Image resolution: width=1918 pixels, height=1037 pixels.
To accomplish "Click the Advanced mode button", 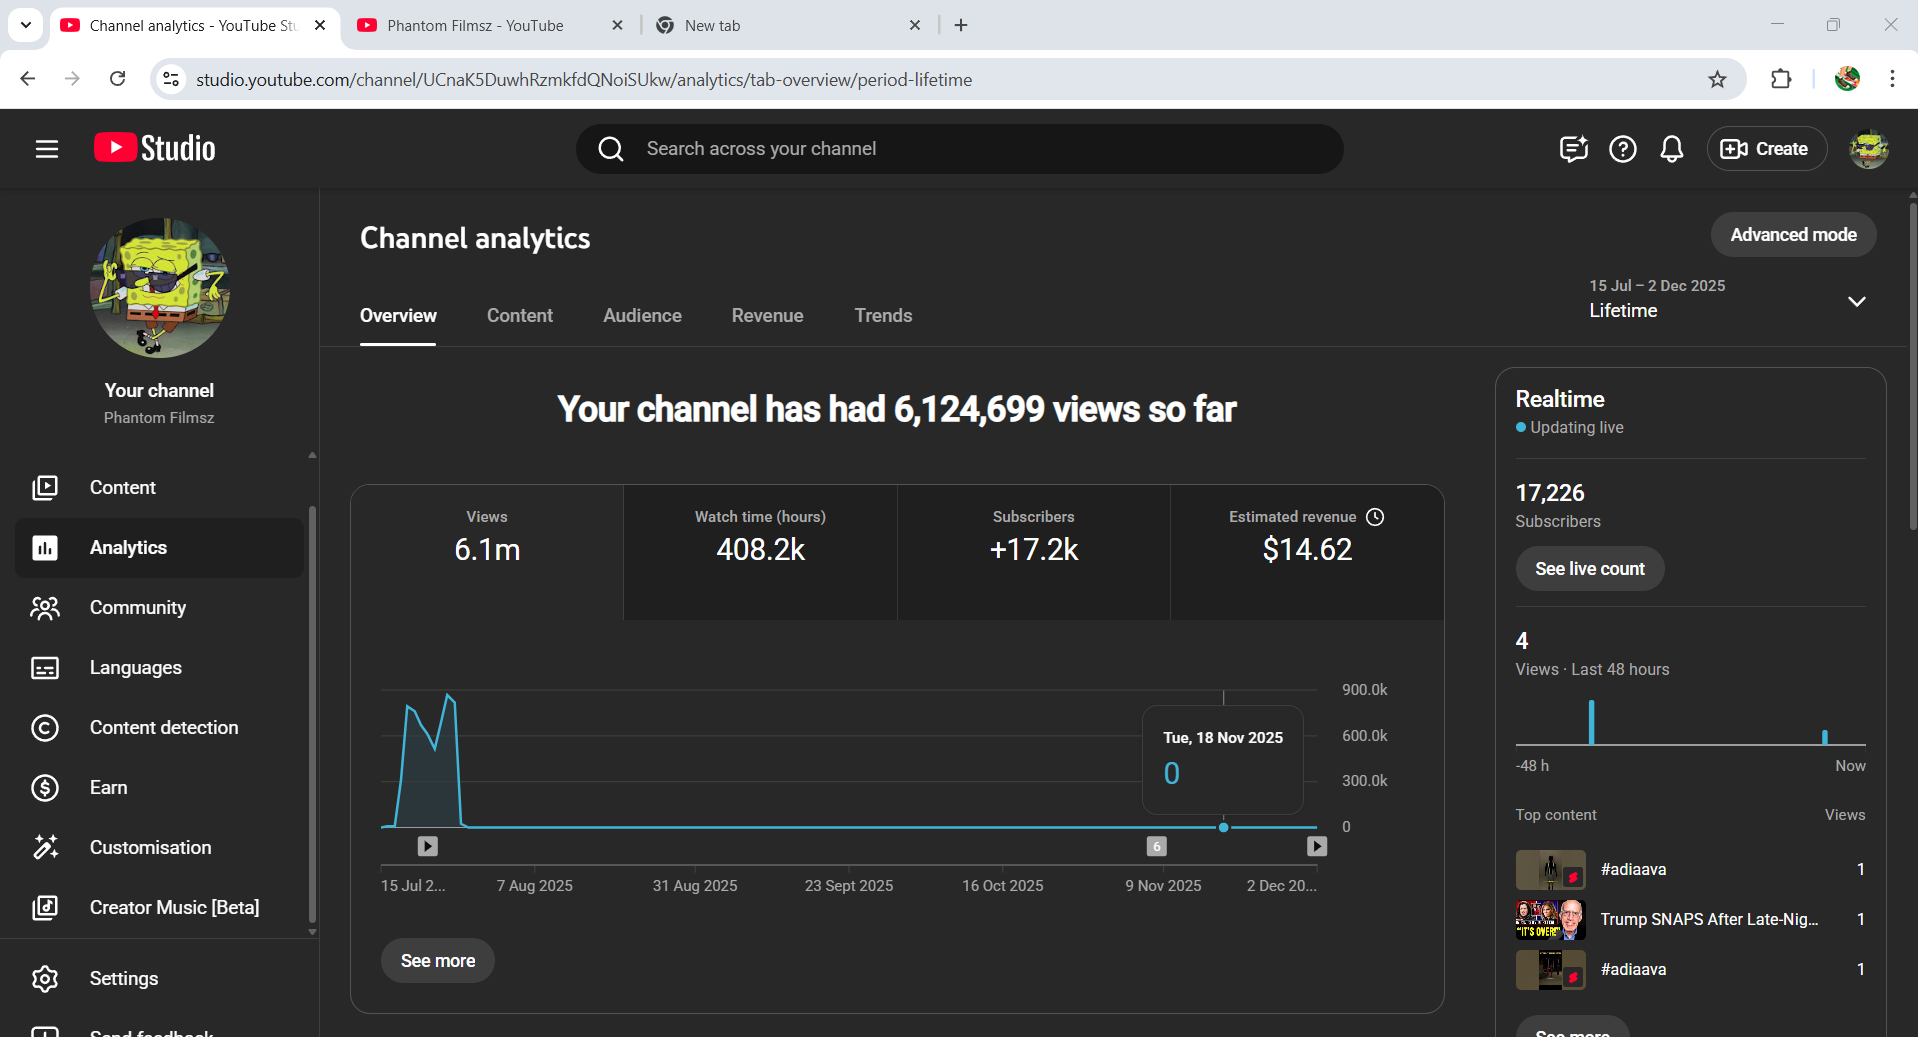I will pyautogui.click(x=1792, y=234).
